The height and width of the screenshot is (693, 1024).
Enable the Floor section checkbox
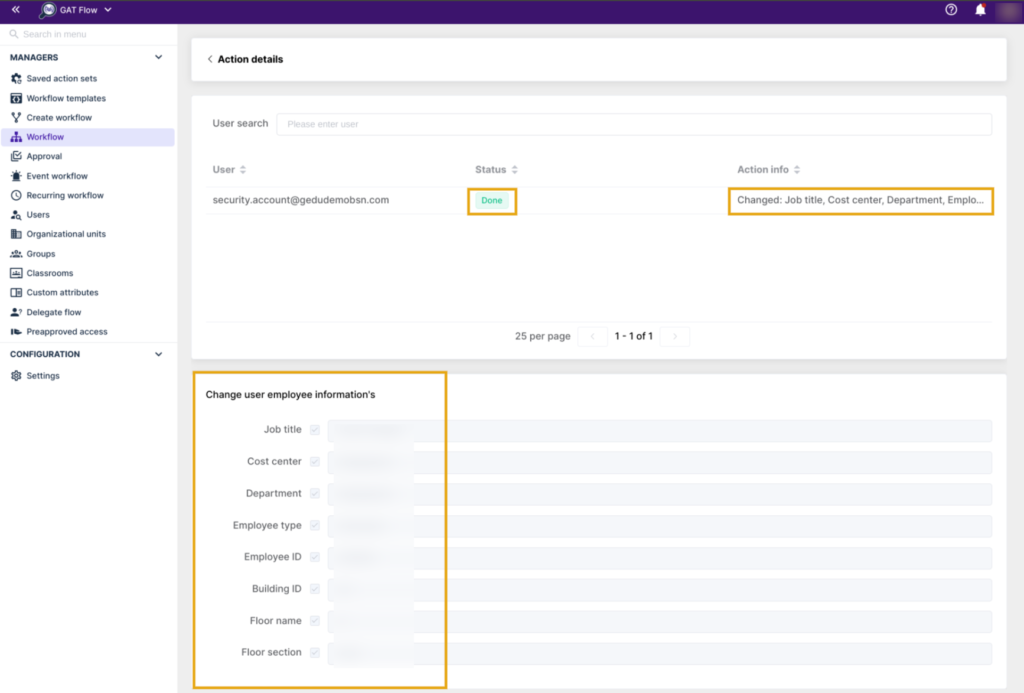click(x=315, y=652)
